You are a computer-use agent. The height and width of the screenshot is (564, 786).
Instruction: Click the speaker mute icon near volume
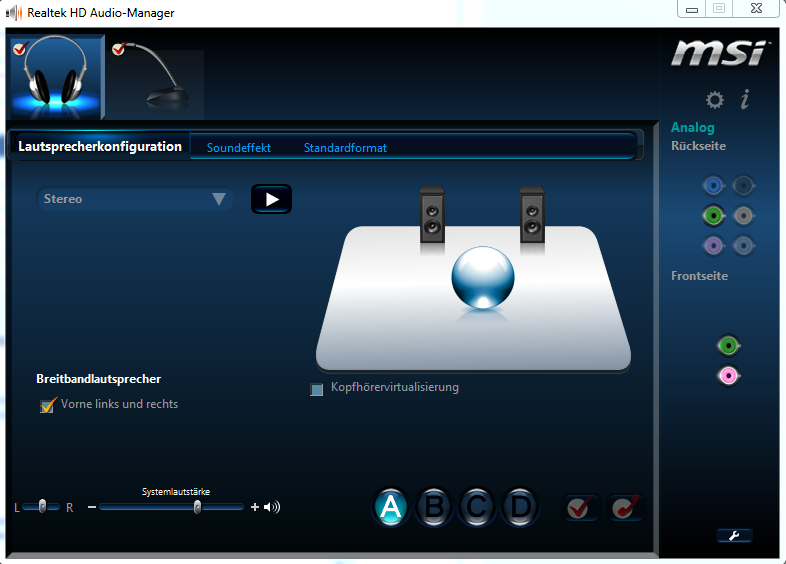pos(272,507)
